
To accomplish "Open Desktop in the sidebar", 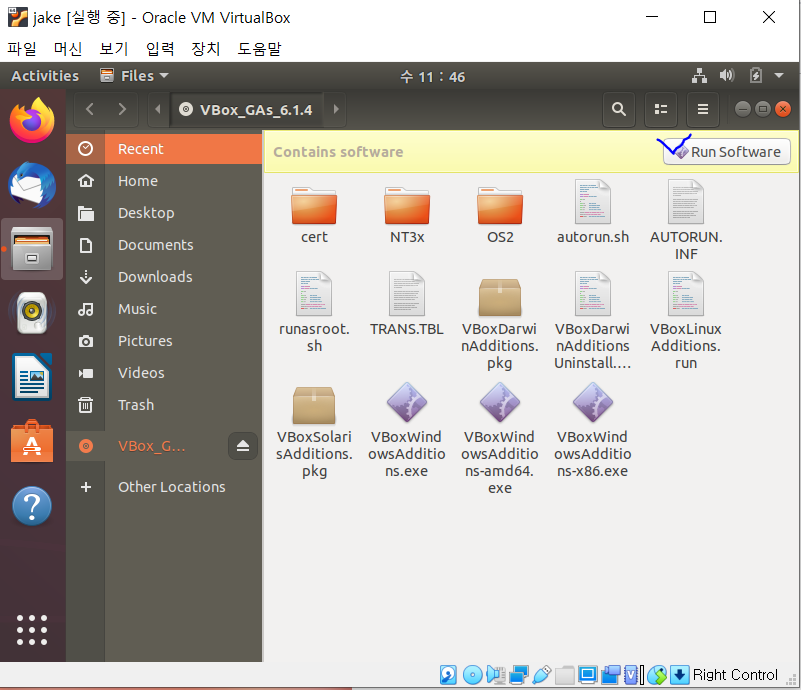I will click(x=164, y=212).
